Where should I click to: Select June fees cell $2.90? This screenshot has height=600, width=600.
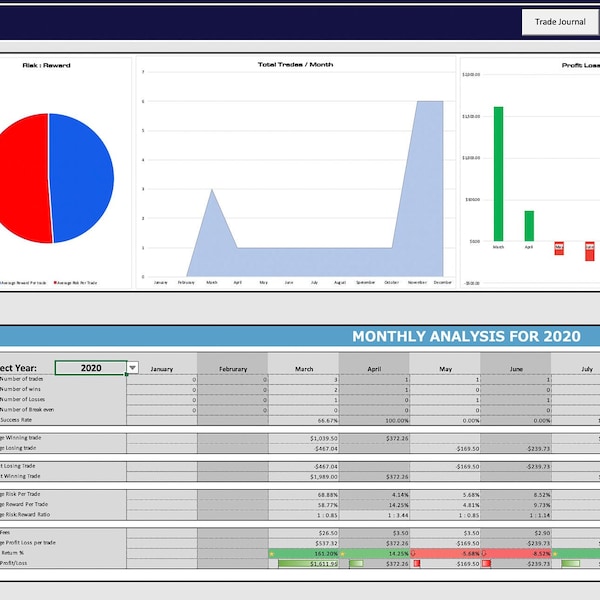[516, 533]
